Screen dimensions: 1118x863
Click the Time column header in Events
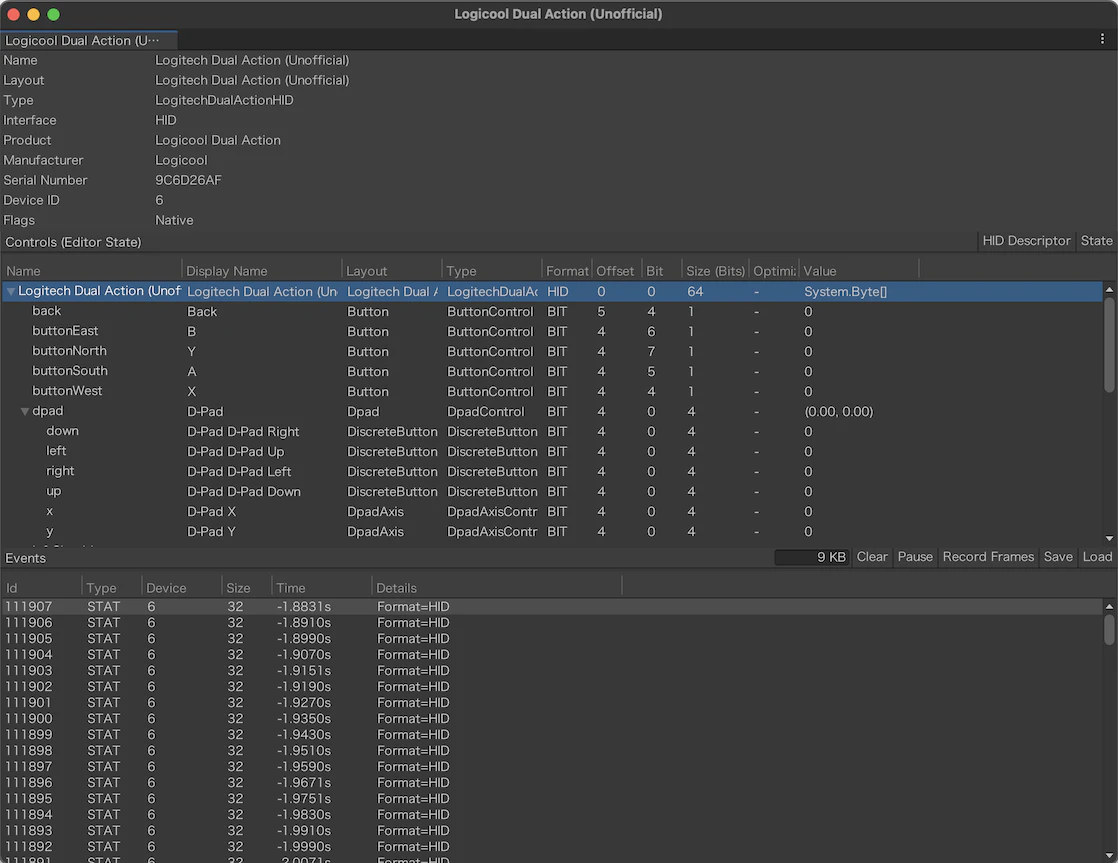tap(322, 588)
